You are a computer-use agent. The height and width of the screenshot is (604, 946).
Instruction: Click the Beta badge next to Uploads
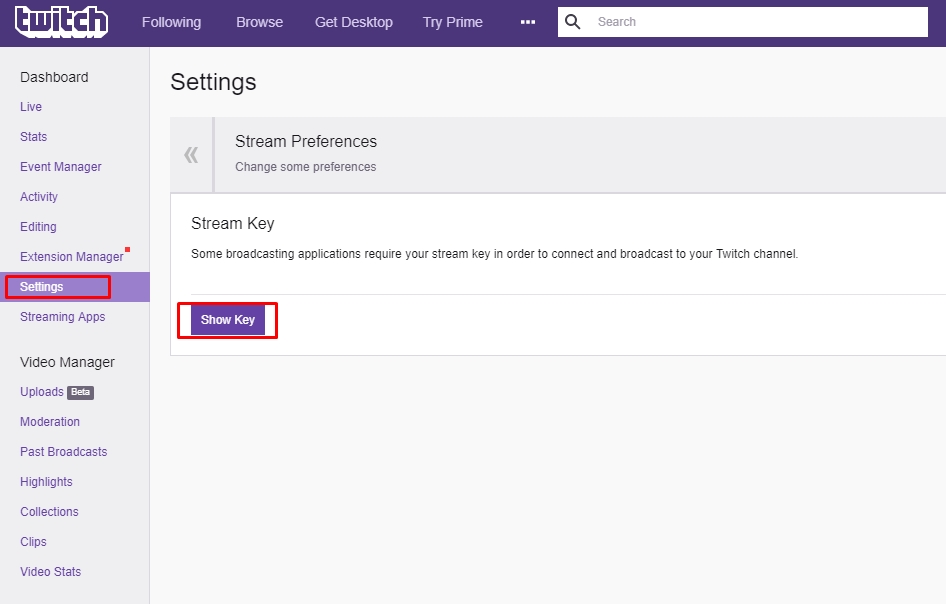coord(80,392)
